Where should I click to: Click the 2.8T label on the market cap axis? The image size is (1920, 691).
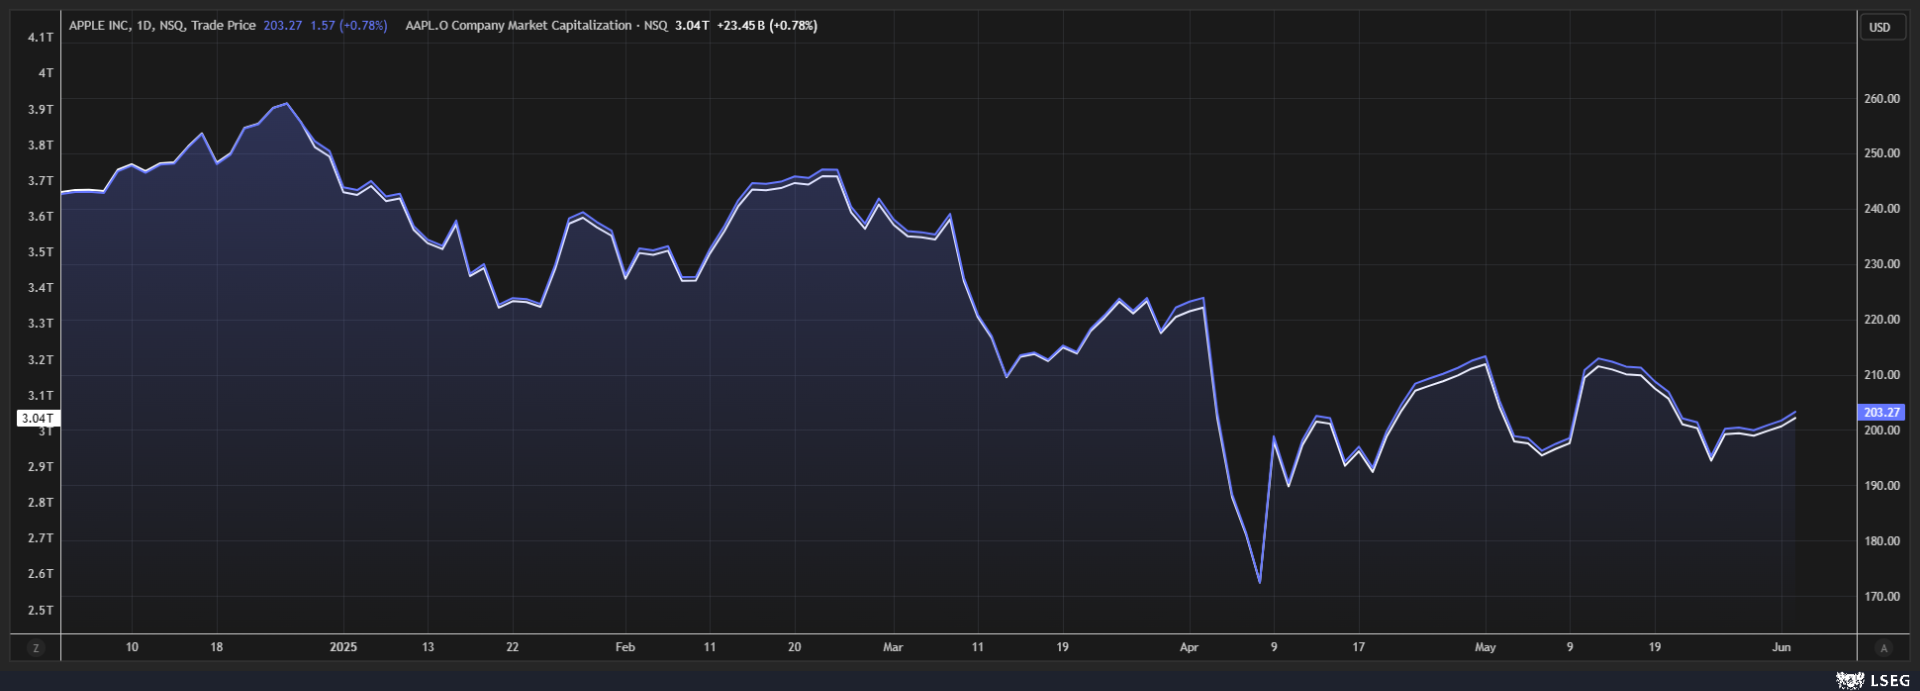coord(41,503)
